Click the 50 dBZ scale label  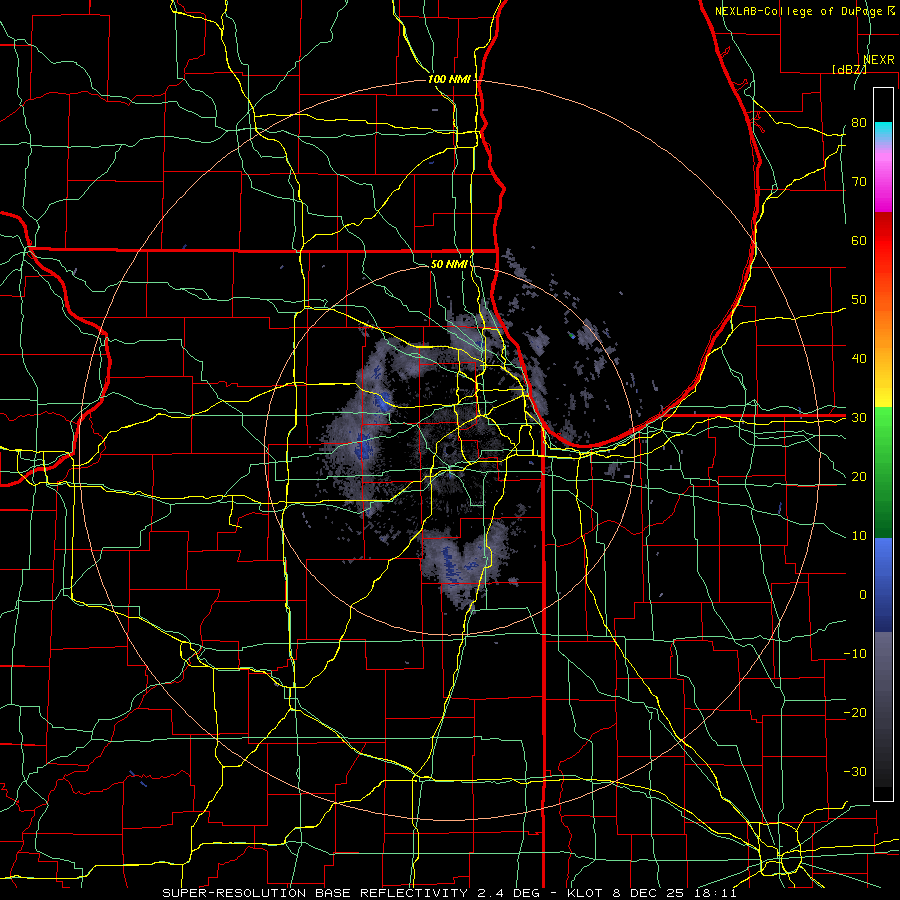pyautogui.click(x=859, y=300)
